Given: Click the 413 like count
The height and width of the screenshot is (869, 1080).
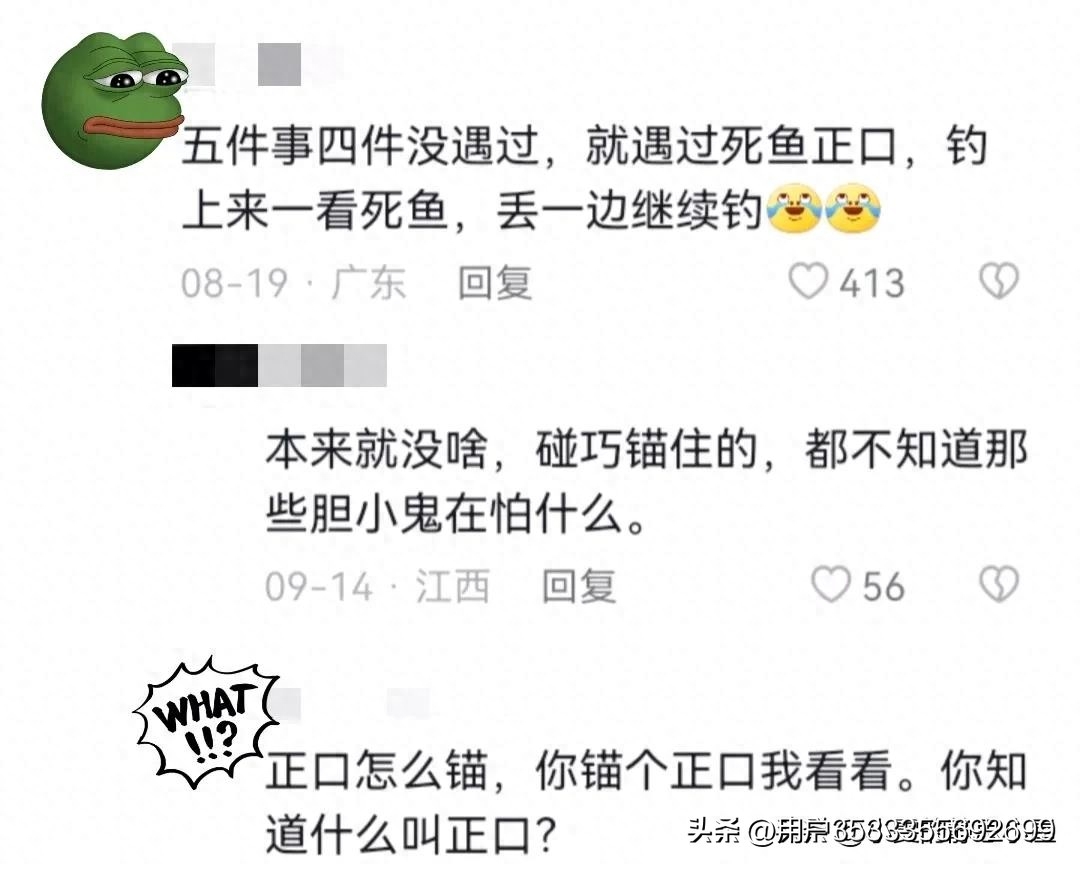Looking at the screenshot, I should (x=872, y=283).
